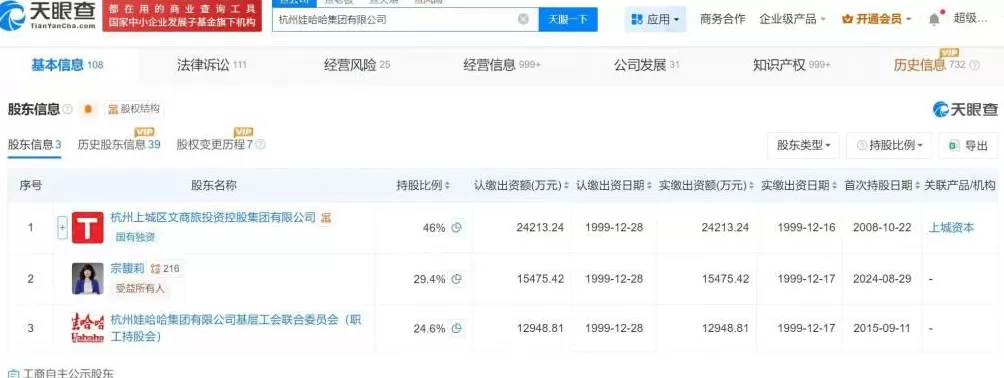Switch to the 基本信息 tab
The width and height of the screenshot is (1004, 378).
click(x=67, y=65)
